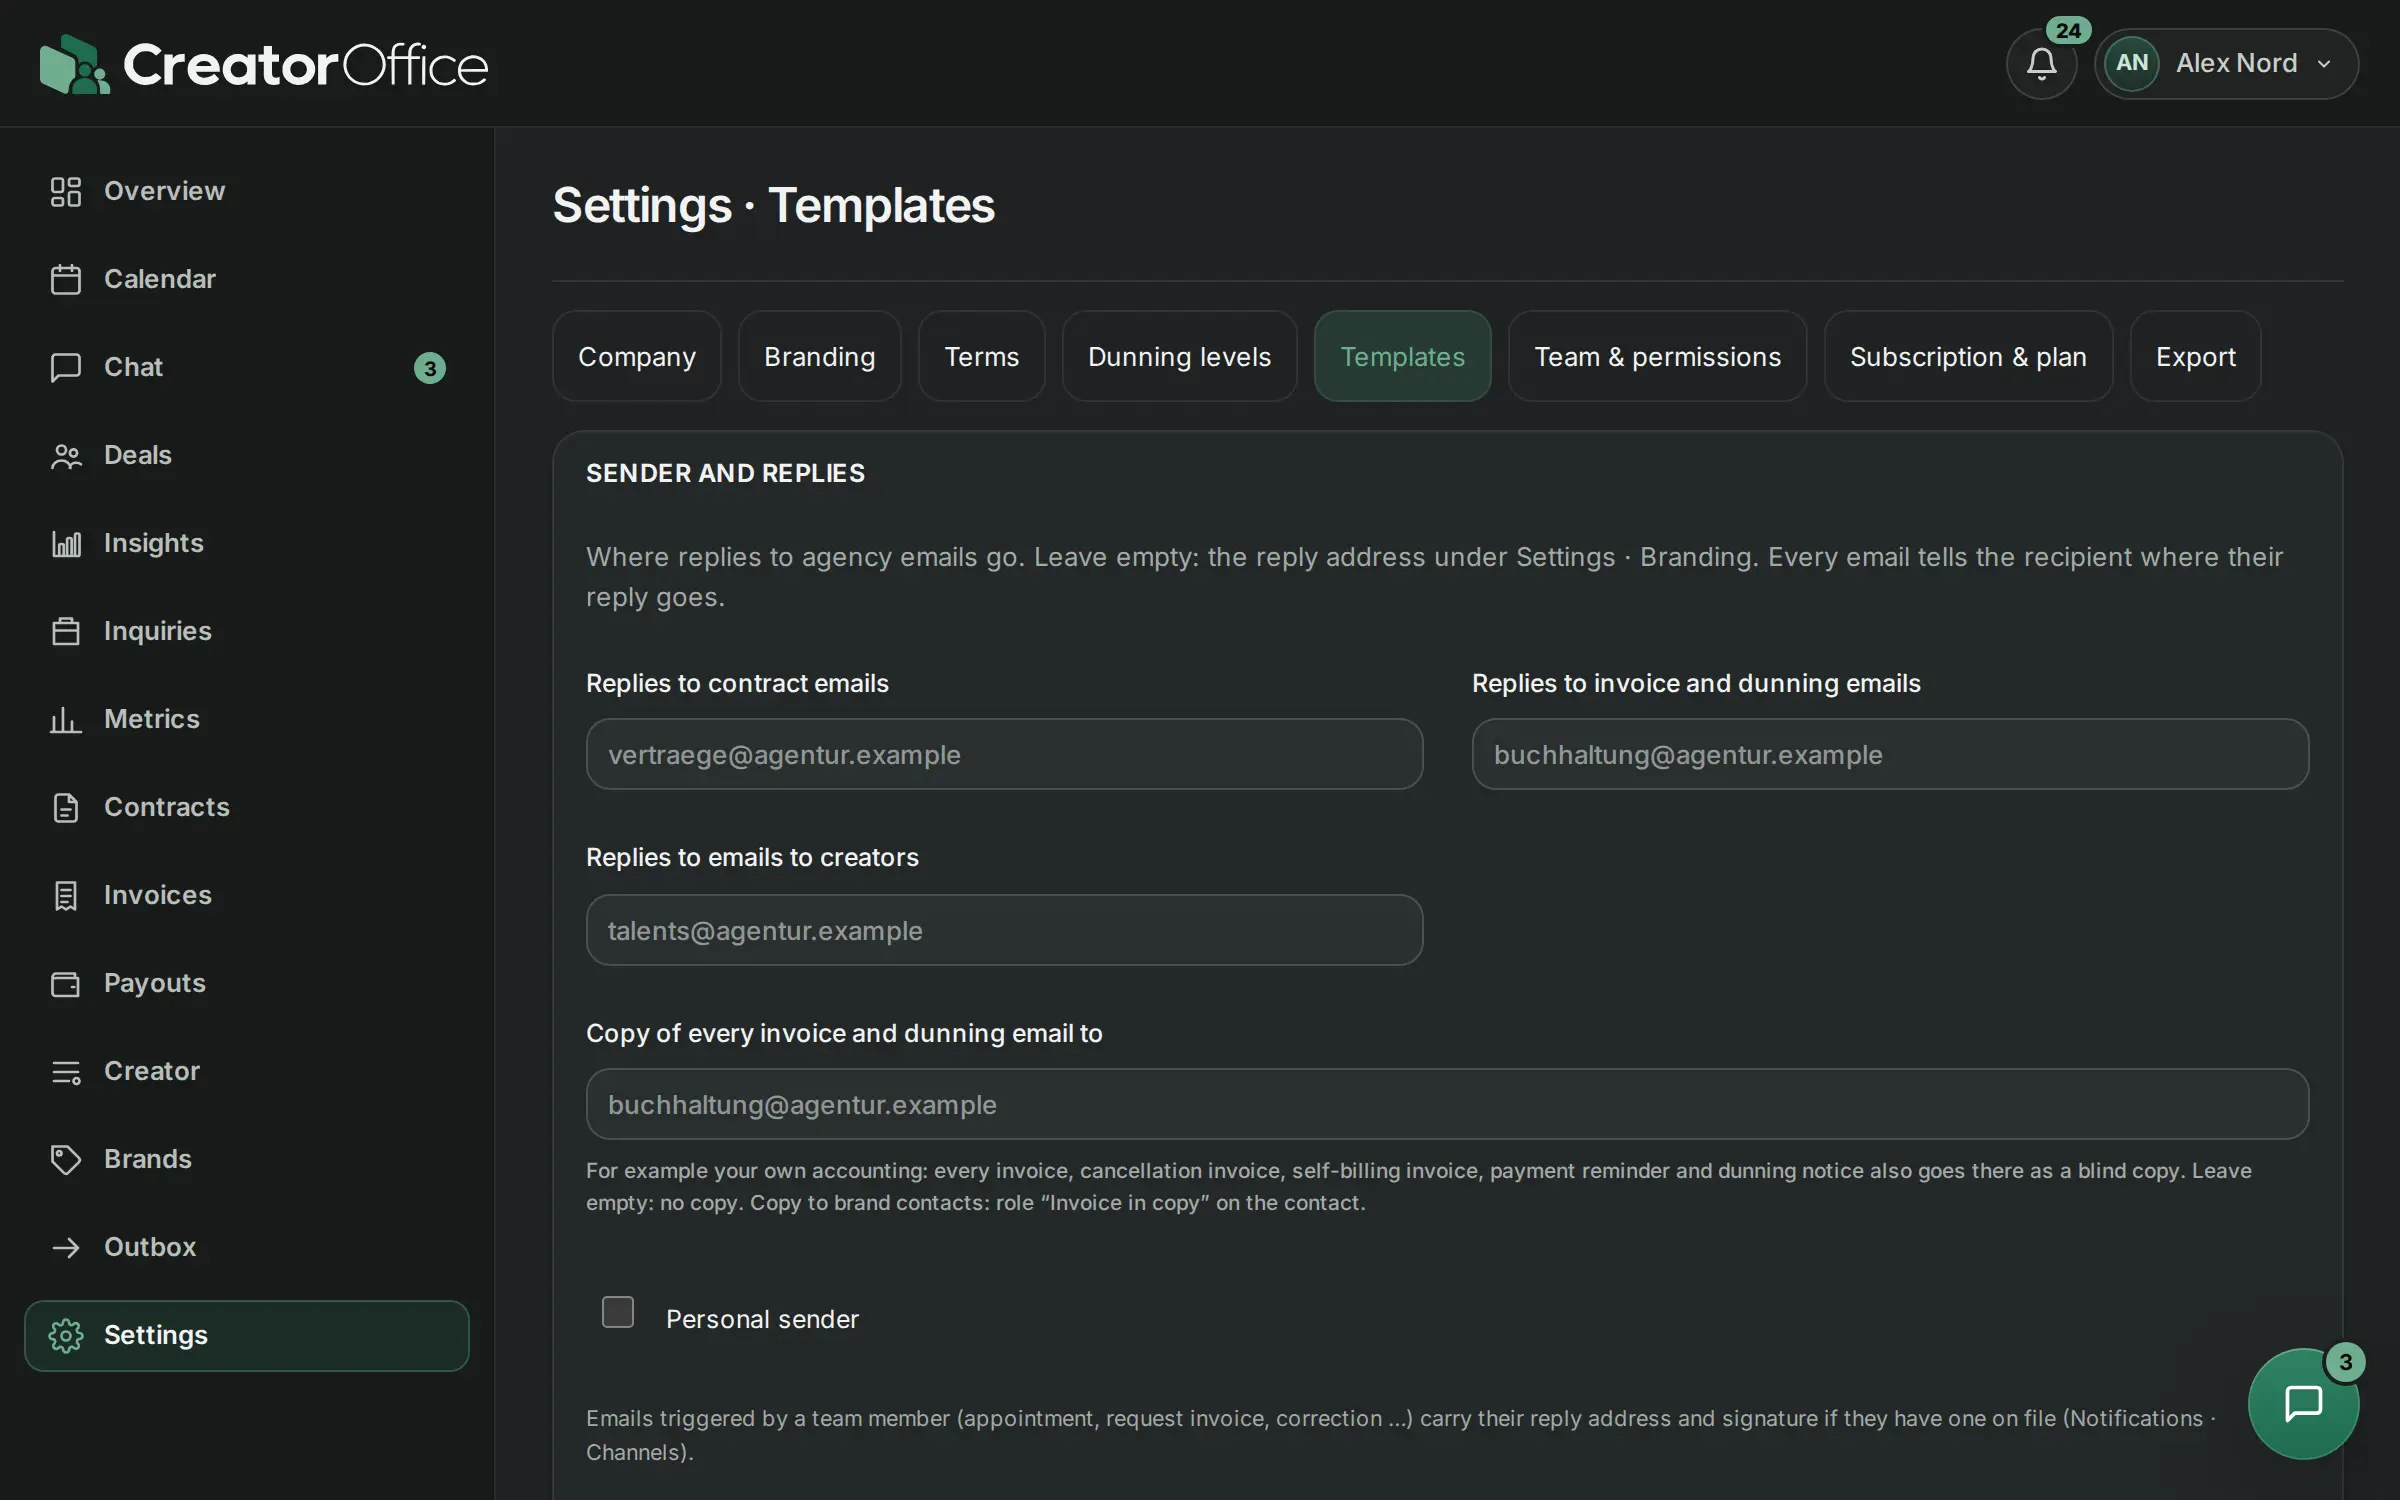Click the Insights chart icon

(x=66, y=543)
